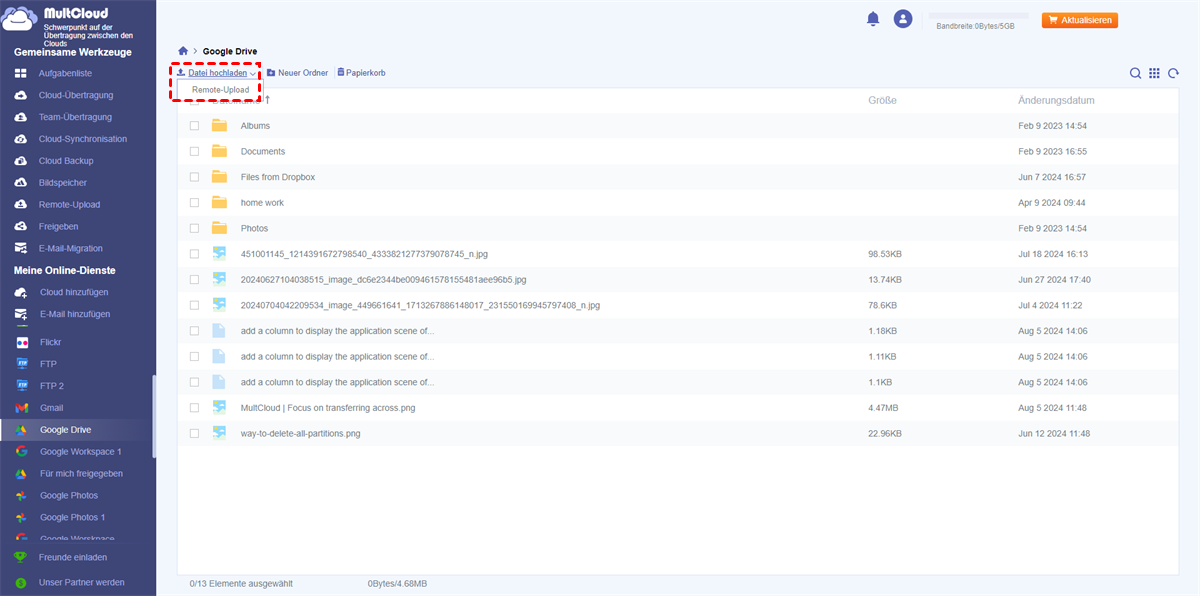Tick checkbox for way-to-delete-all-partitions.png
The image size is (1200, 596).
(194, 434)
